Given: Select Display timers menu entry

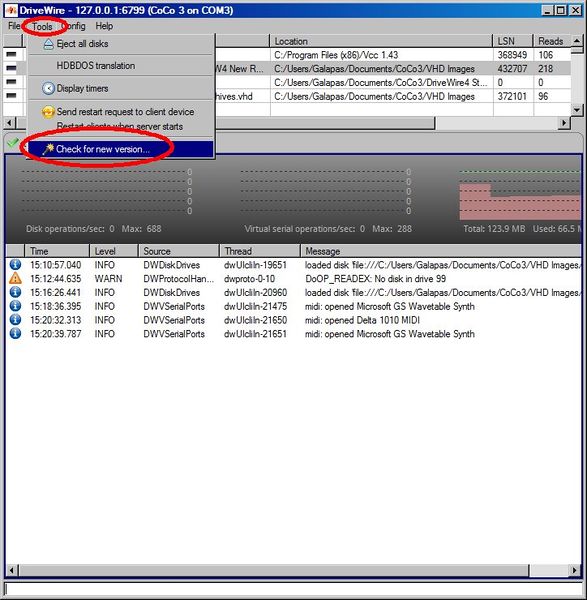Looking at the screenshot, I should pos(121,88).
